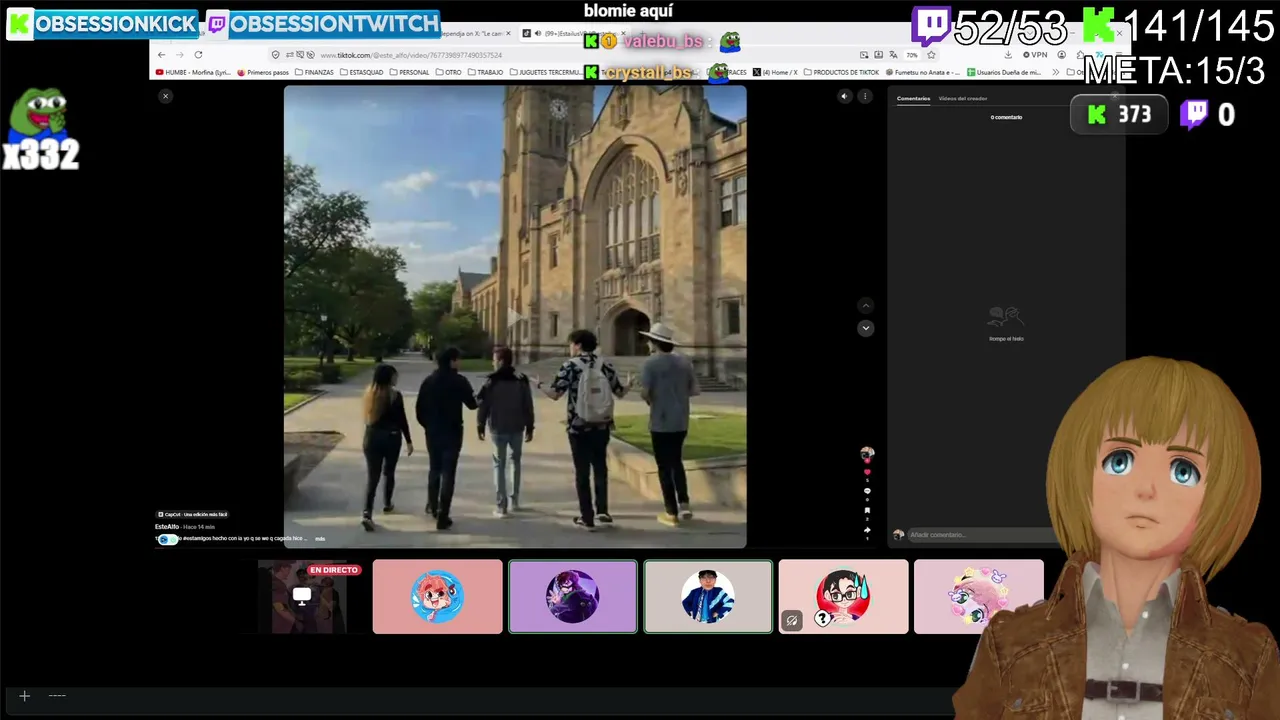Select the purple avatar call tile
1280x720 pixels.
point(573,596)
